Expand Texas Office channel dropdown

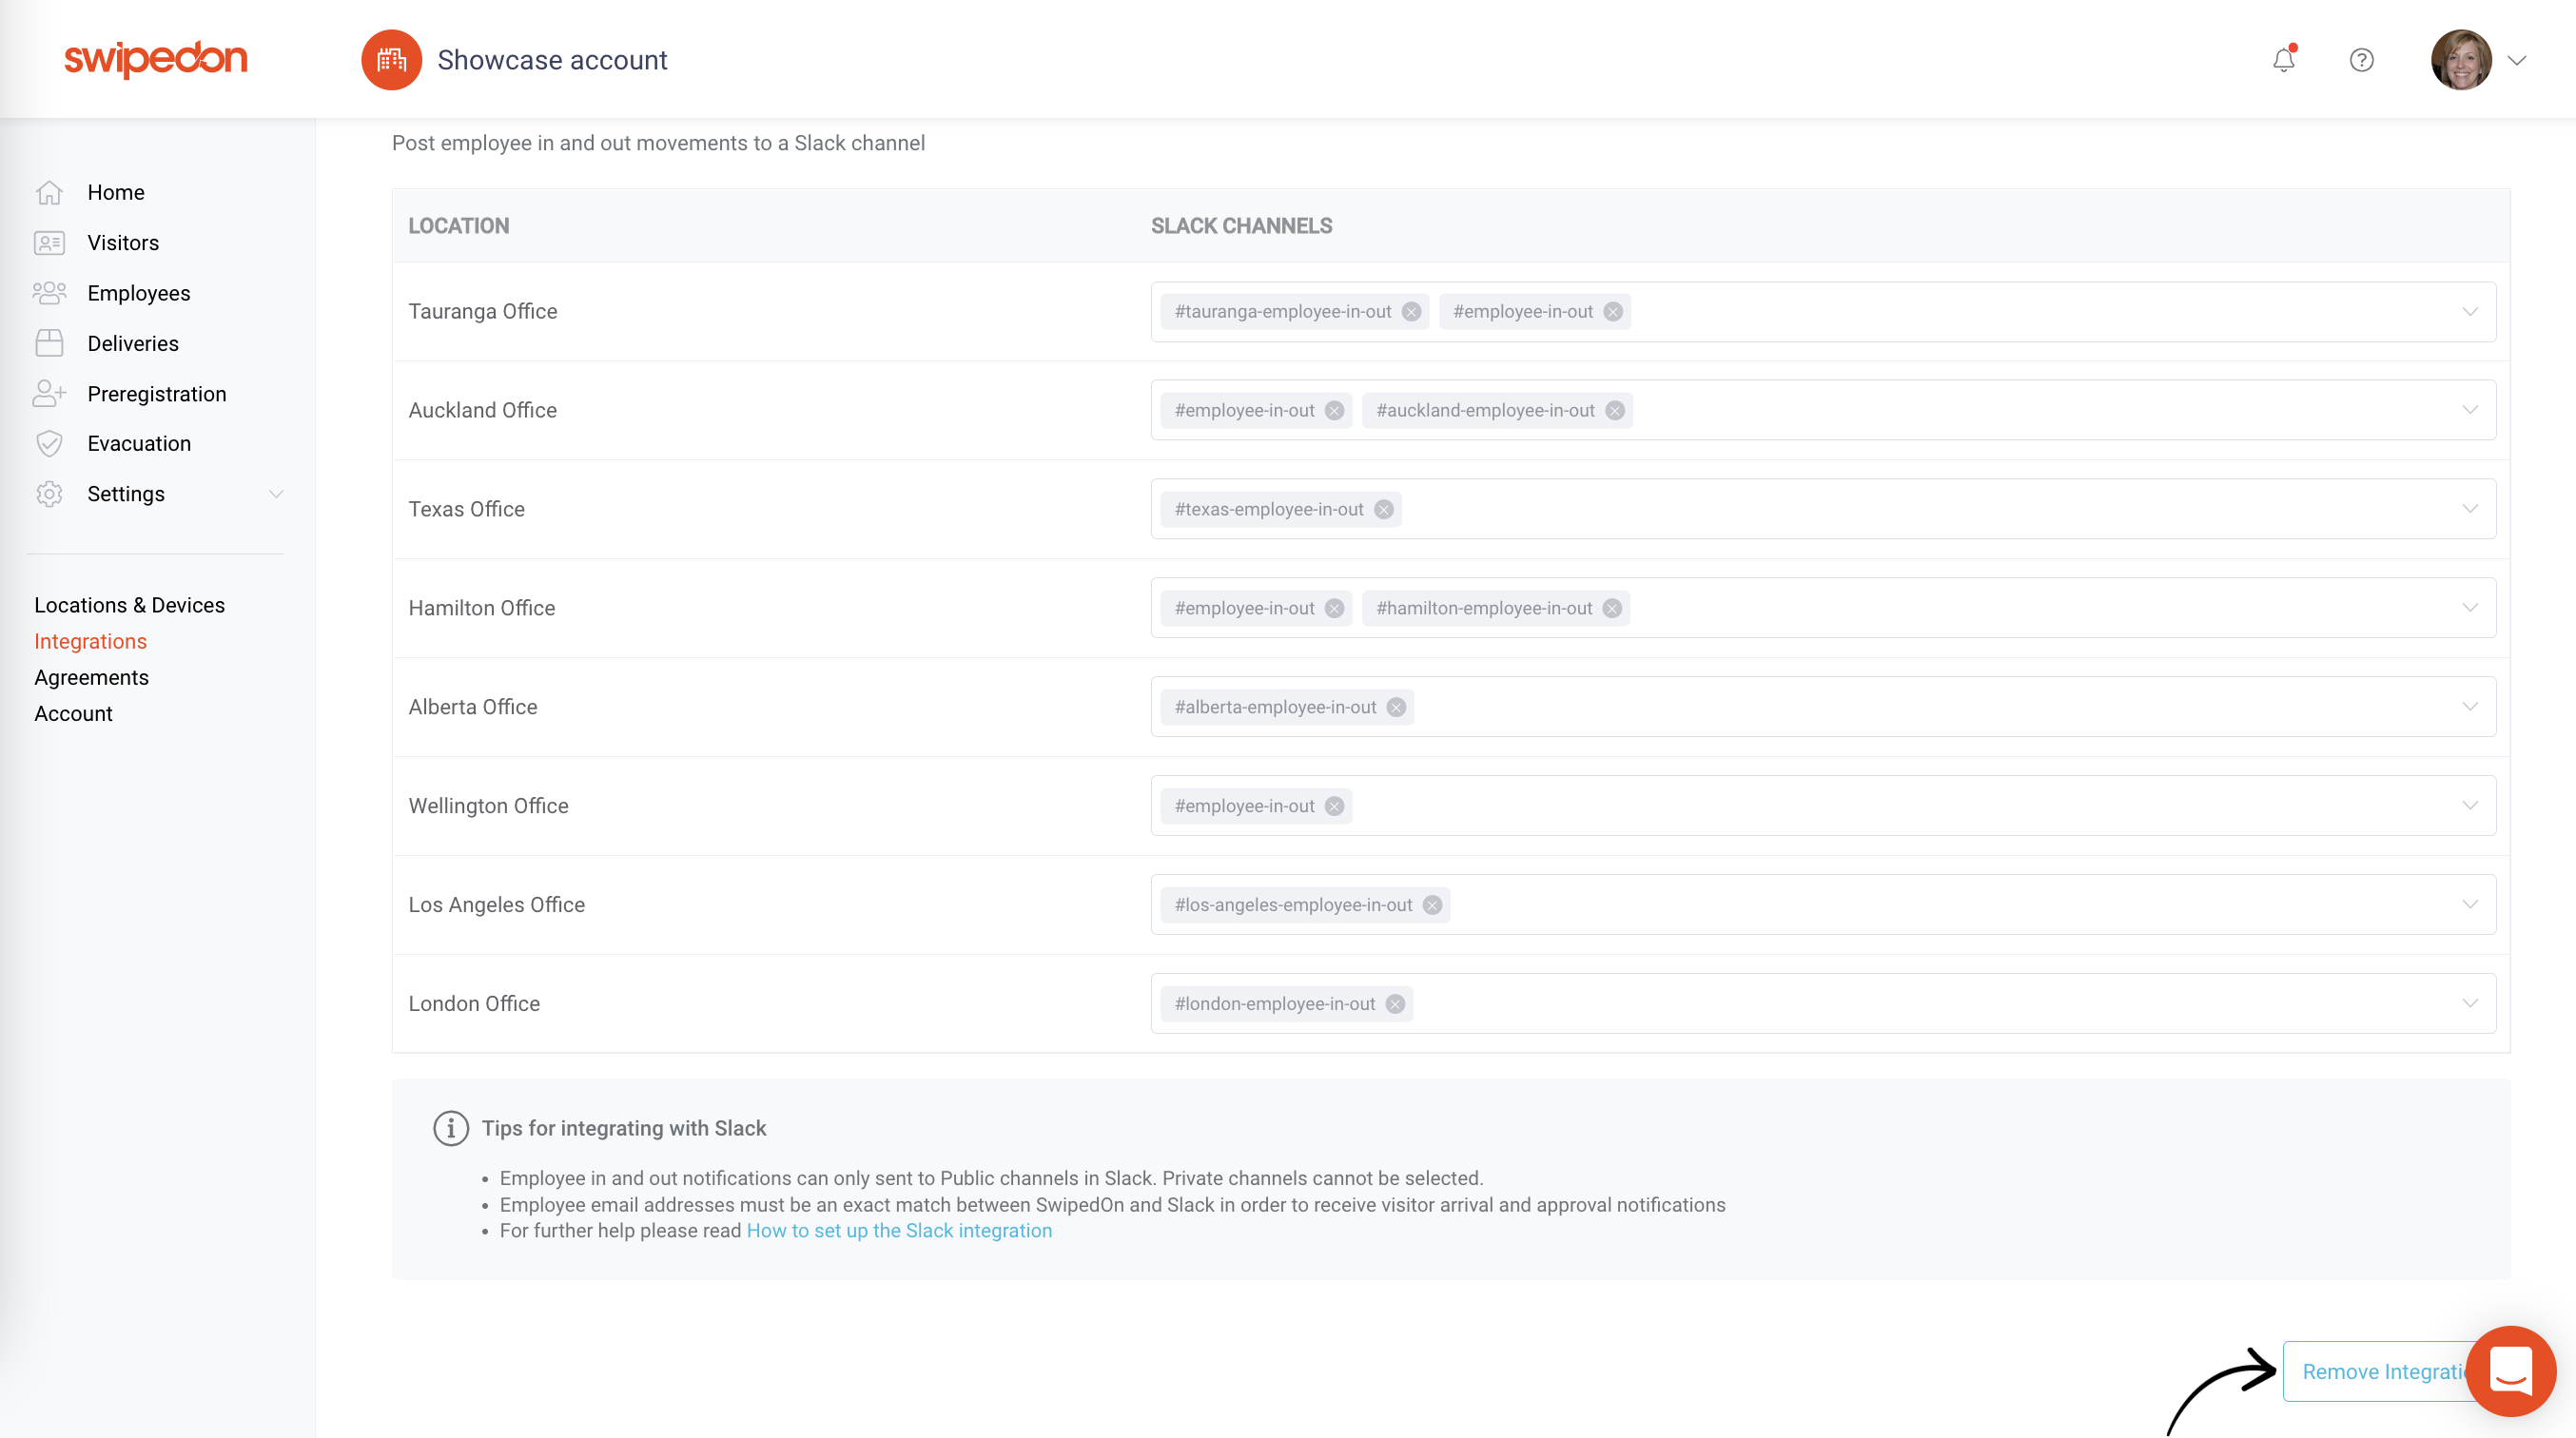(2470, 509)
